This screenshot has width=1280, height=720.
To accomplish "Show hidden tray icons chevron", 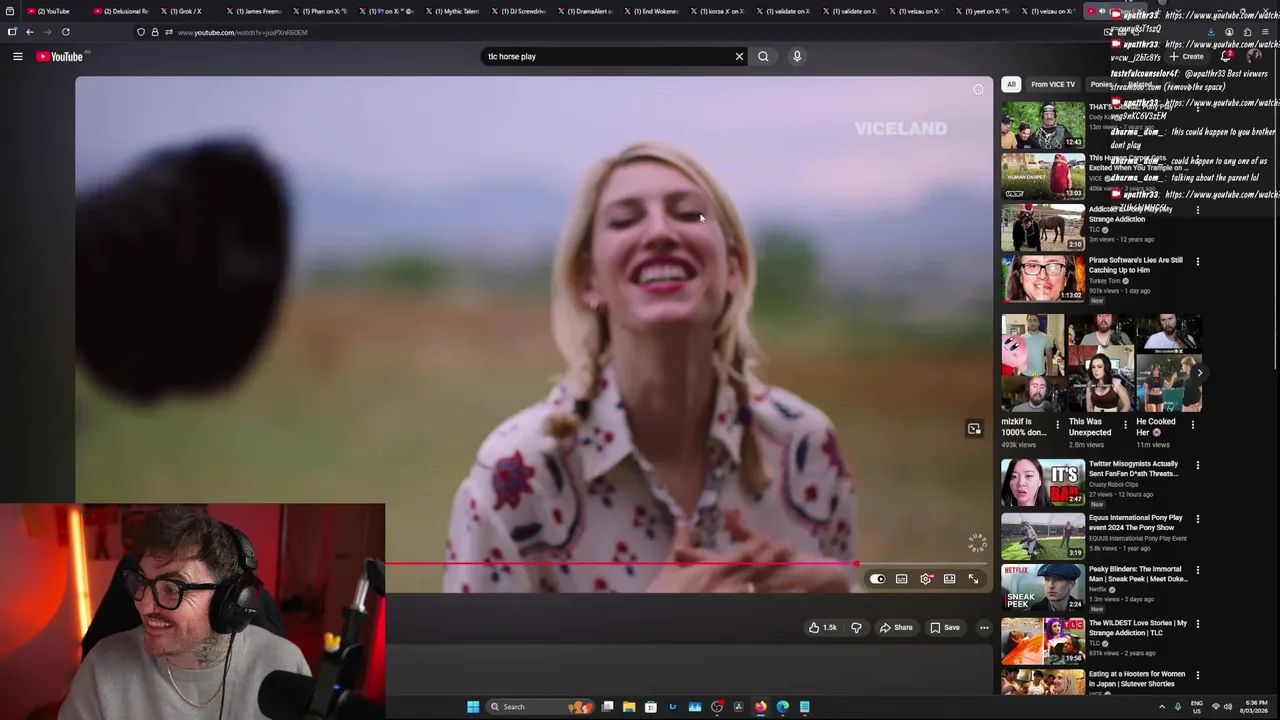I will click(1161, 707).
